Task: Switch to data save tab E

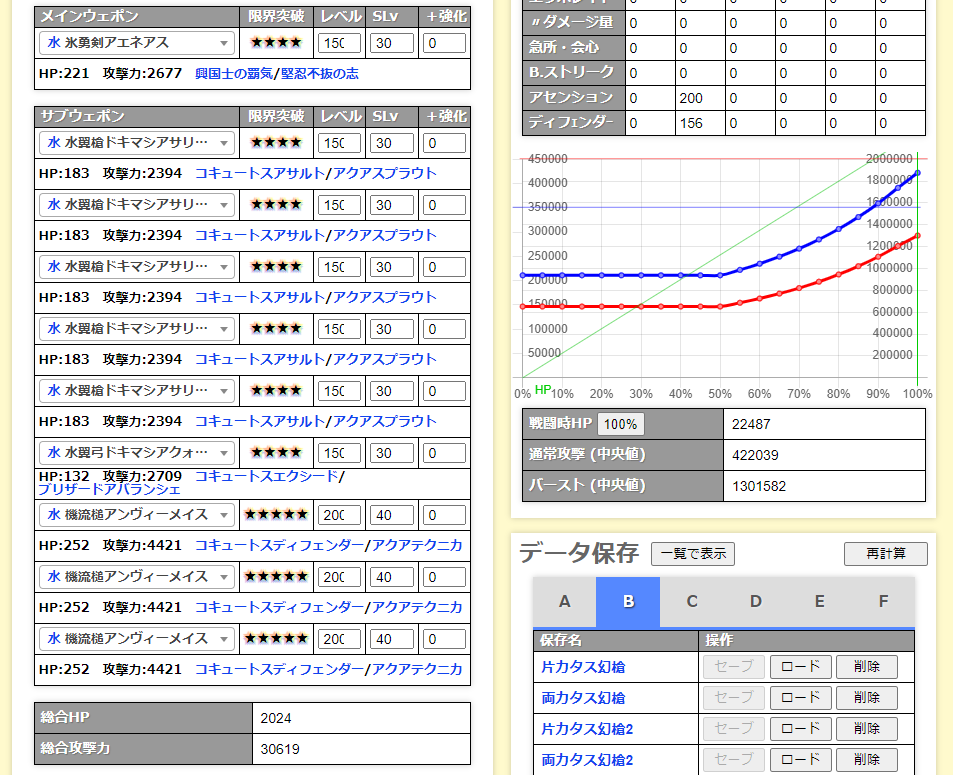Action: (x=819, y=602)
